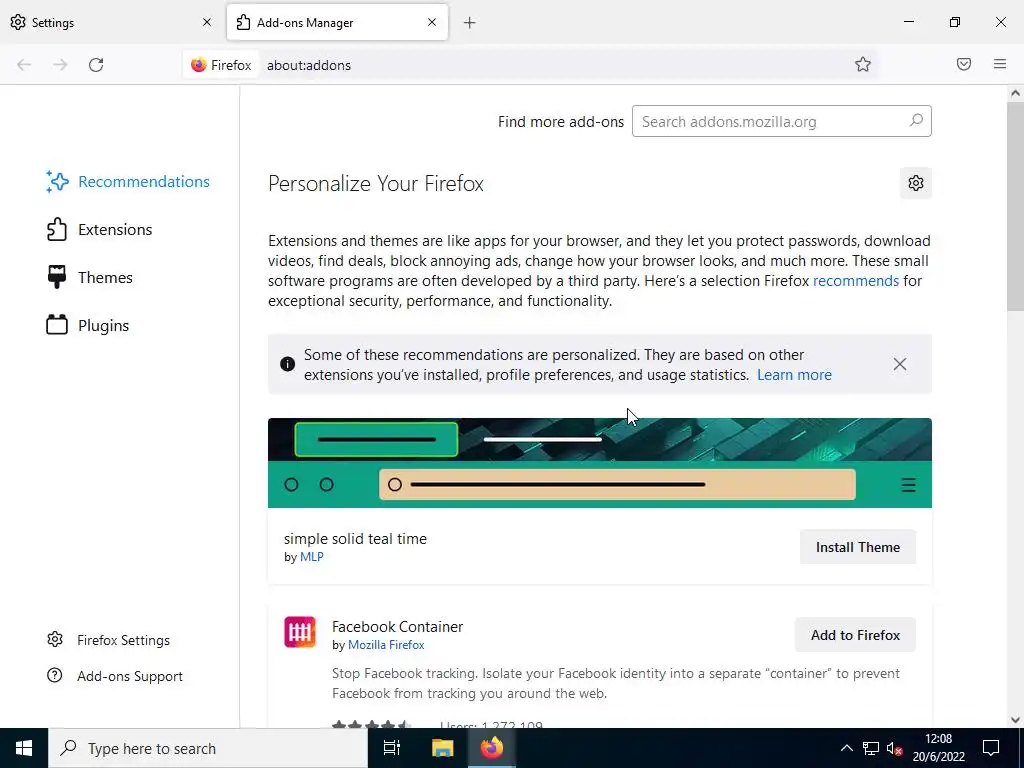Click the magnifier icon in add-ons search
The image size is (1024, 768).
916,121
